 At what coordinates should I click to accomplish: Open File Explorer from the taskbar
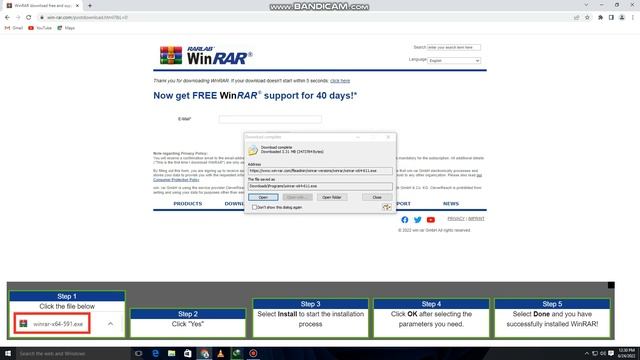[171, 353]
